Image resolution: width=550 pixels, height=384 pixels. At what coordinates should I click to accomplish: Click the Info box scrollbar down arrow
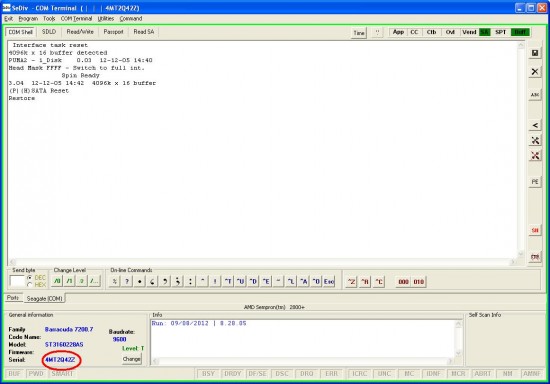coord(458,353)
